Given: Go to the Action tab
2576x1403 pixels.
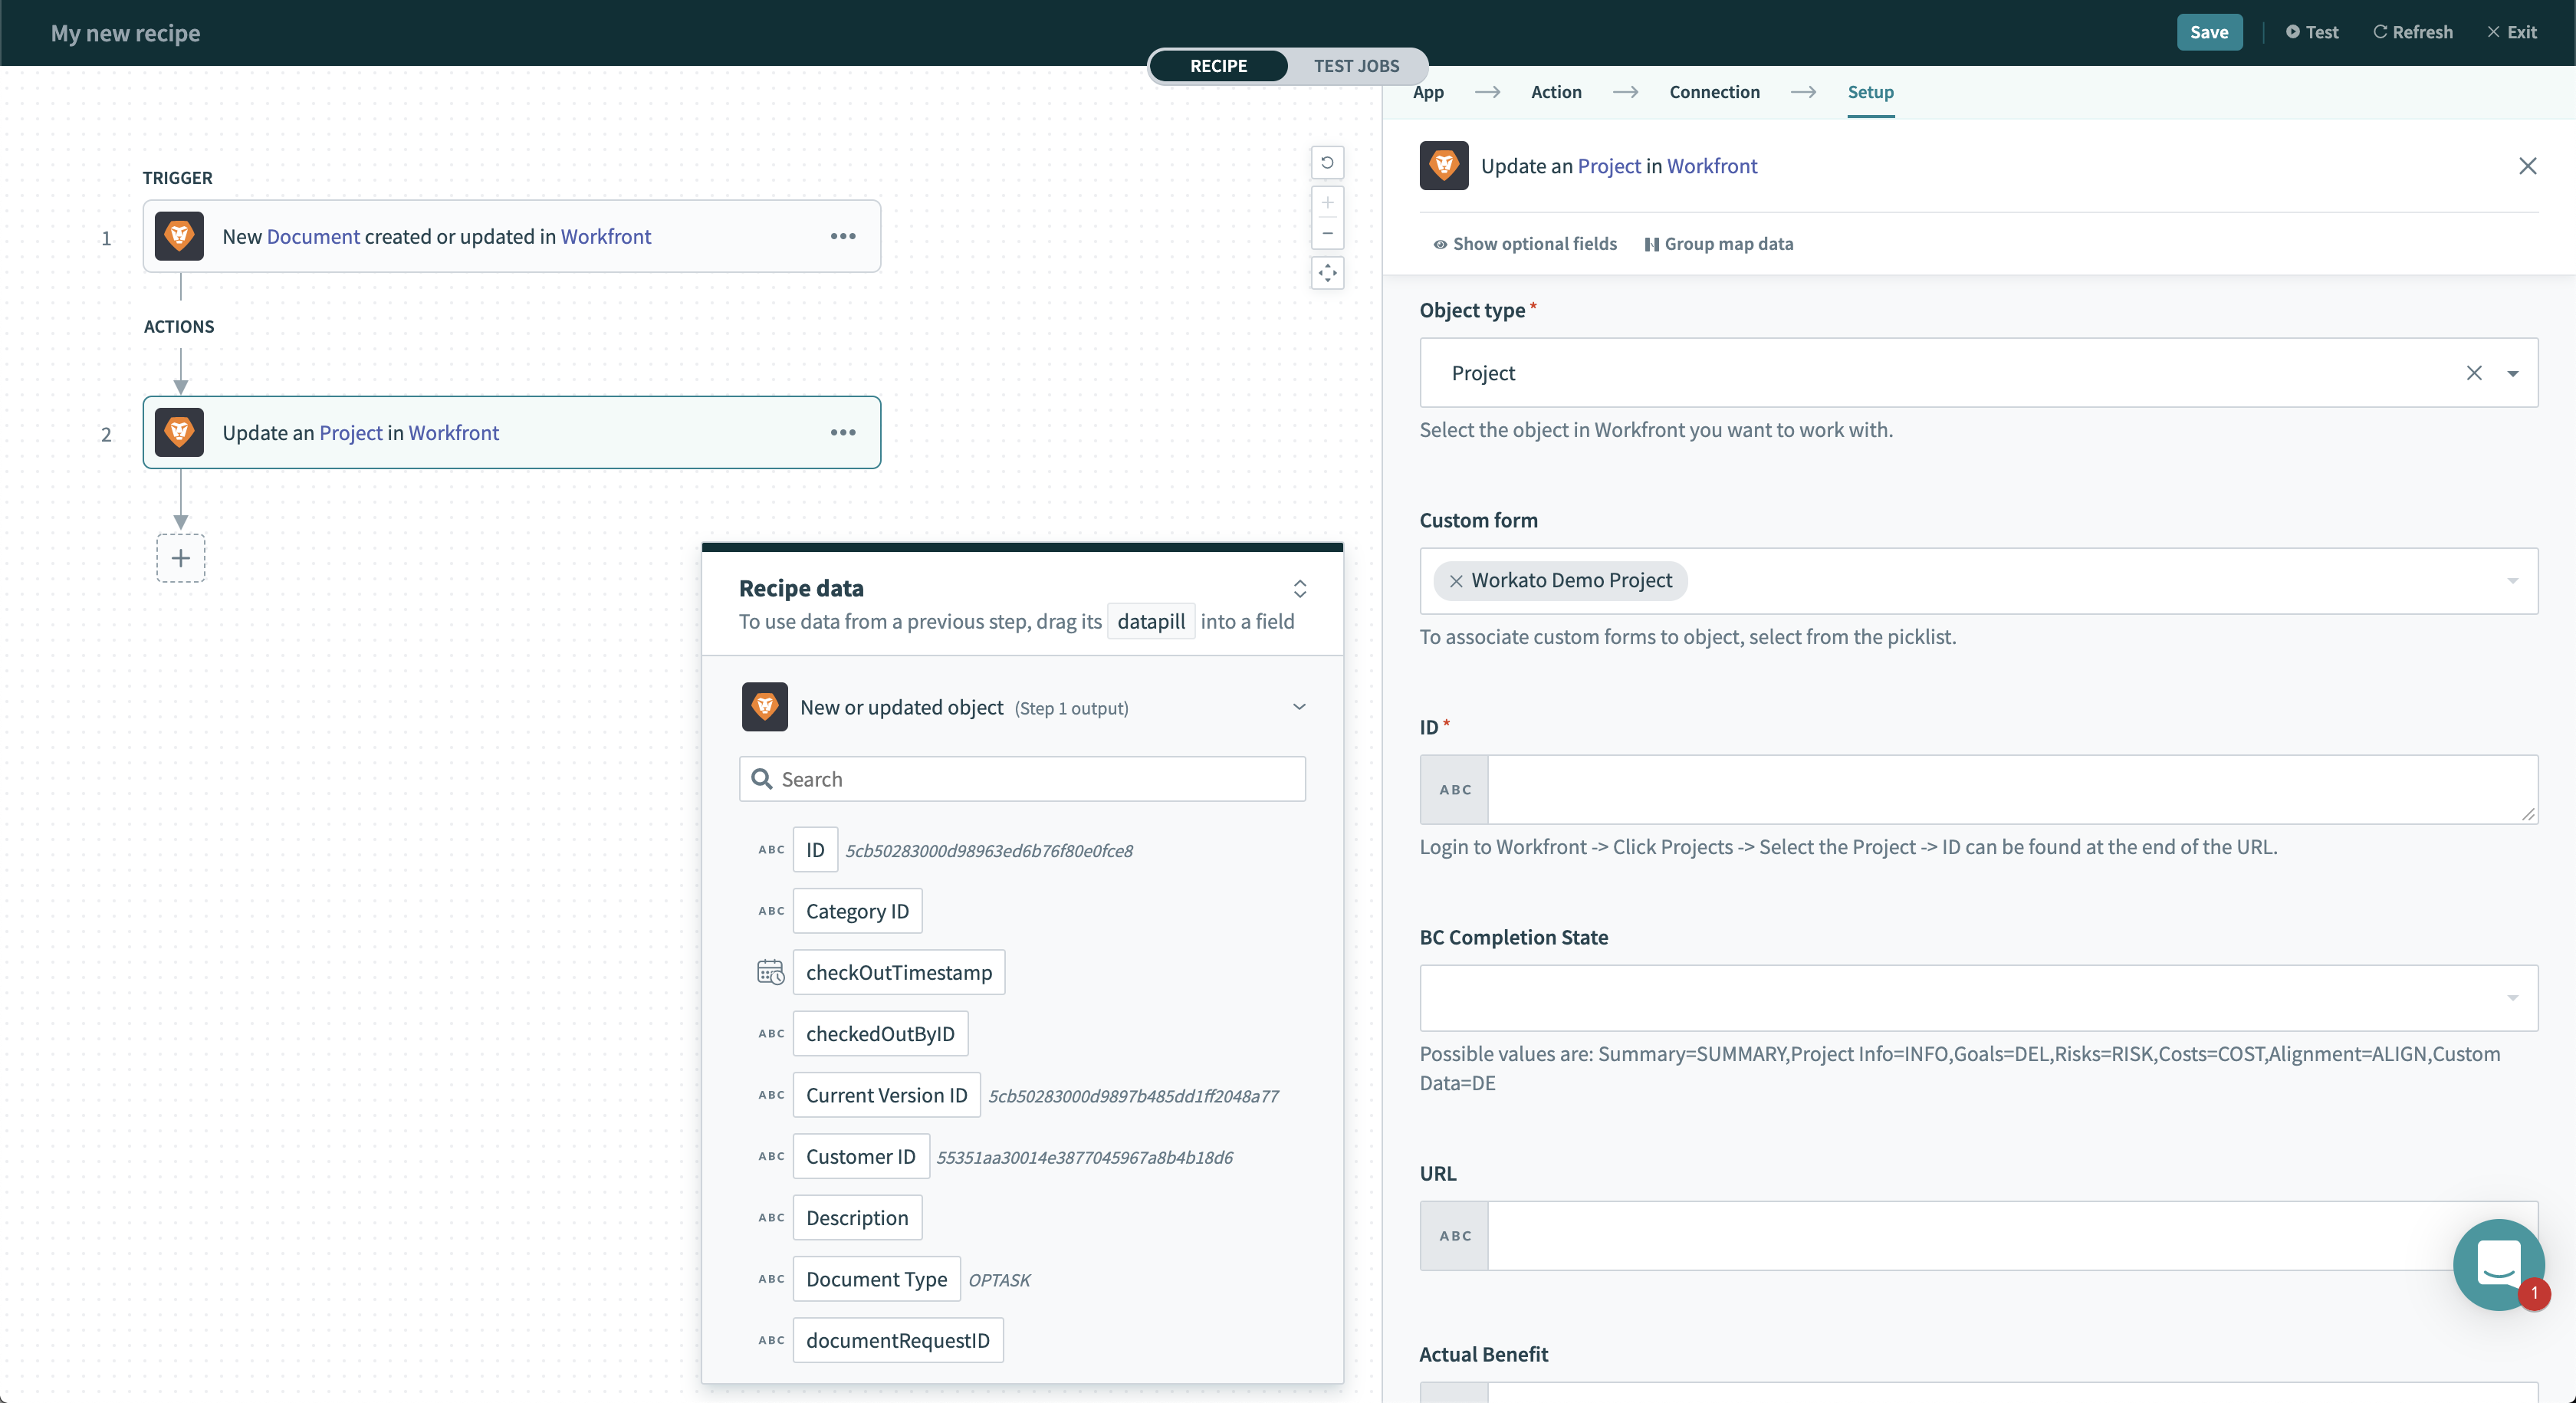Looking at the screenshot, I should pos(1556,92).
